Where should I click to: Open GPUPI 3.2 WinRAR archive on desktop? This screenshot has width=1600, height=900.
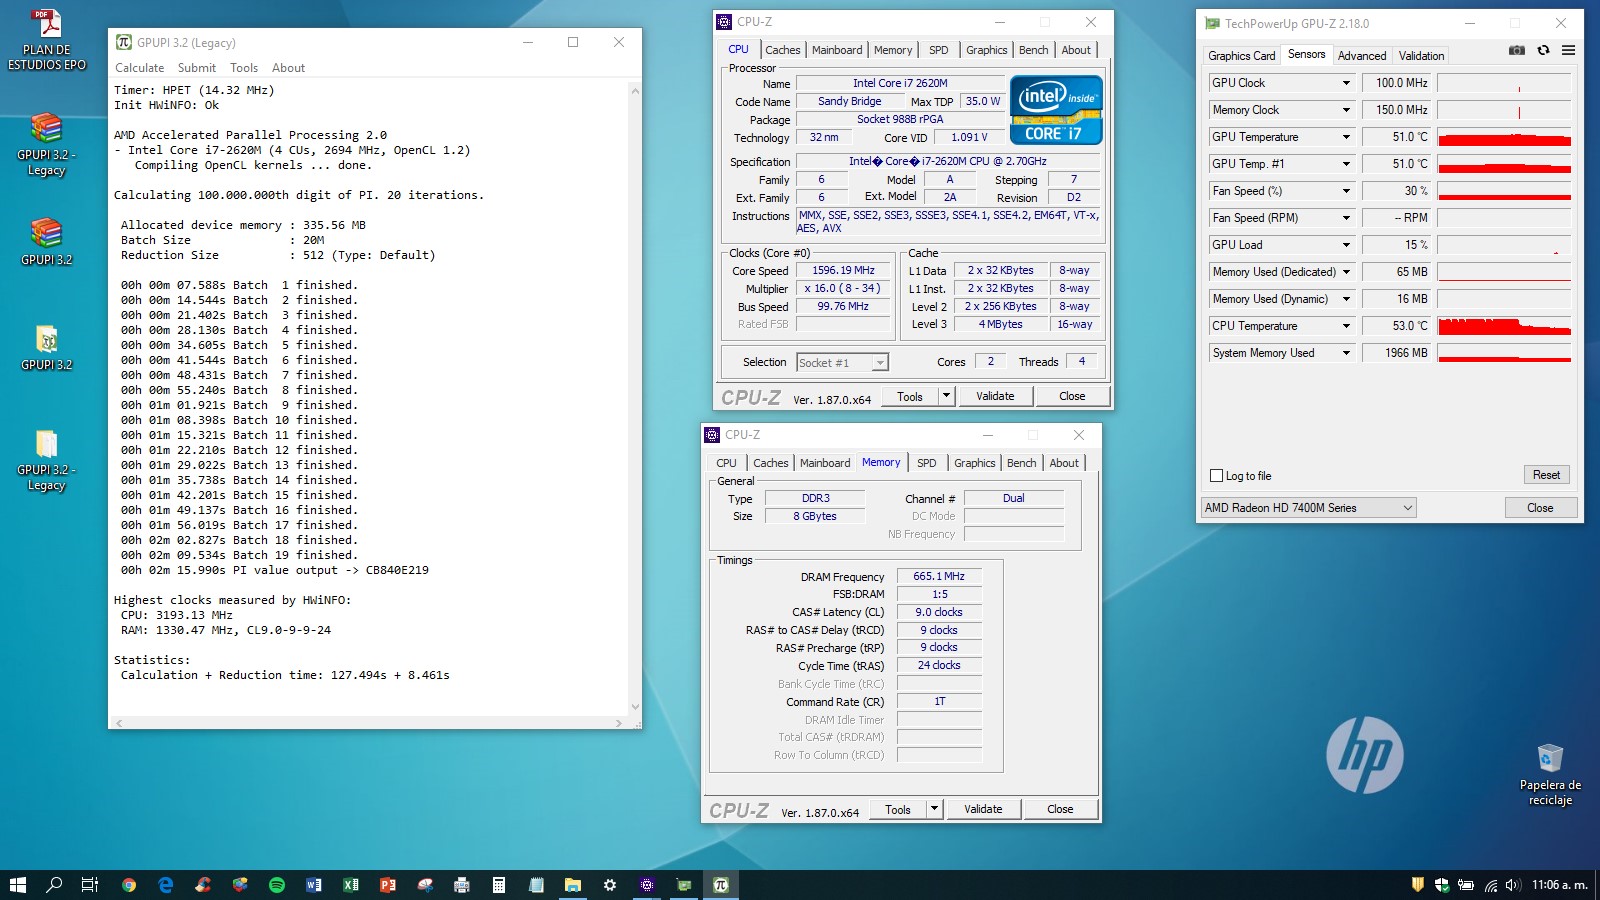click(x=47, y=242)
